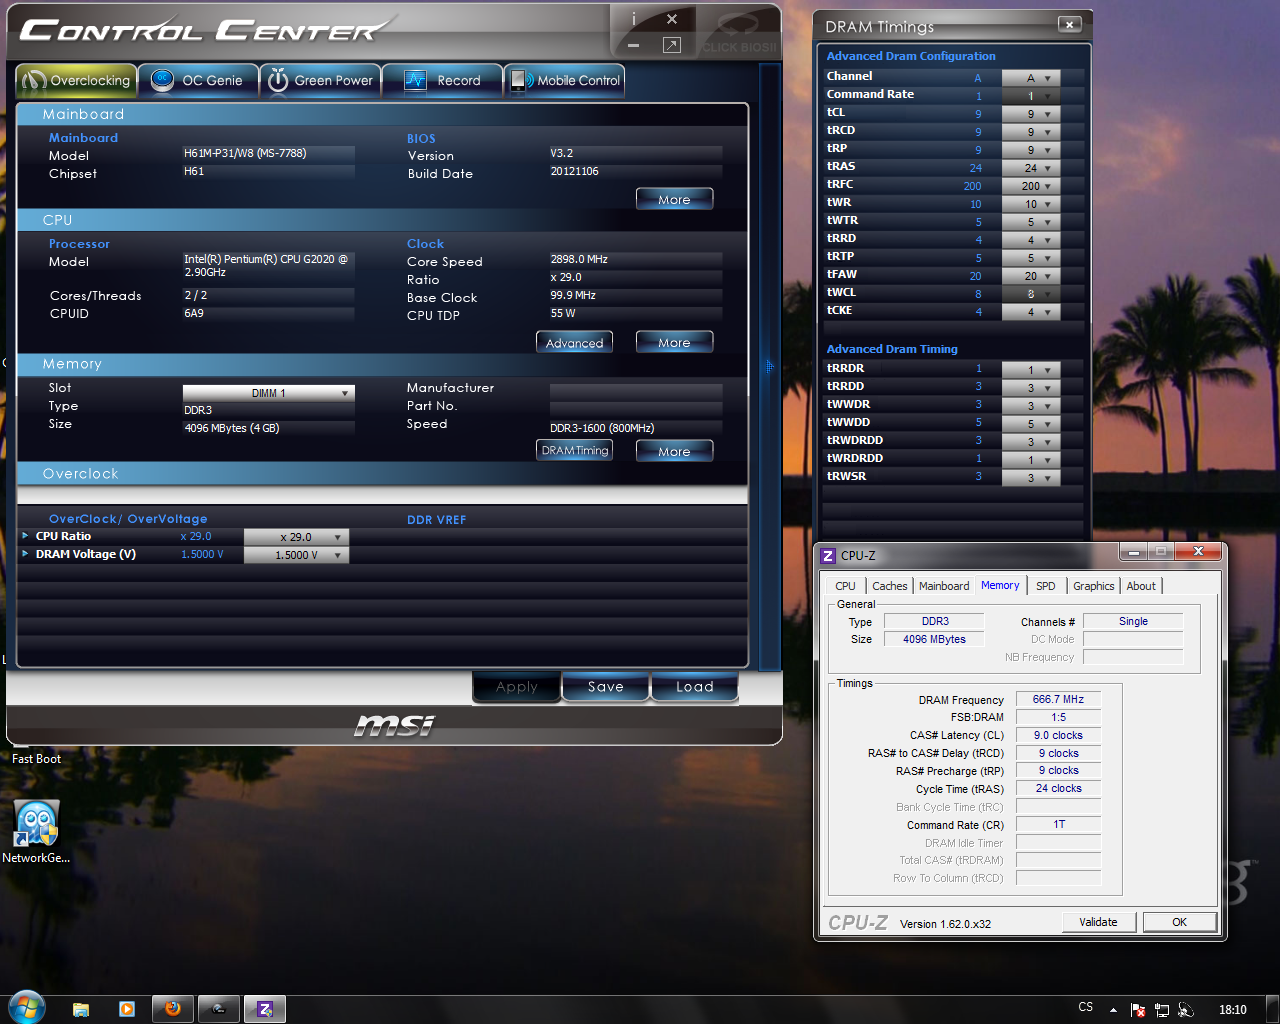Open the DRAM Voltage 1.5000 V dropdown
Viewport: 1280px width, 1024px height.
coord(296,555)
